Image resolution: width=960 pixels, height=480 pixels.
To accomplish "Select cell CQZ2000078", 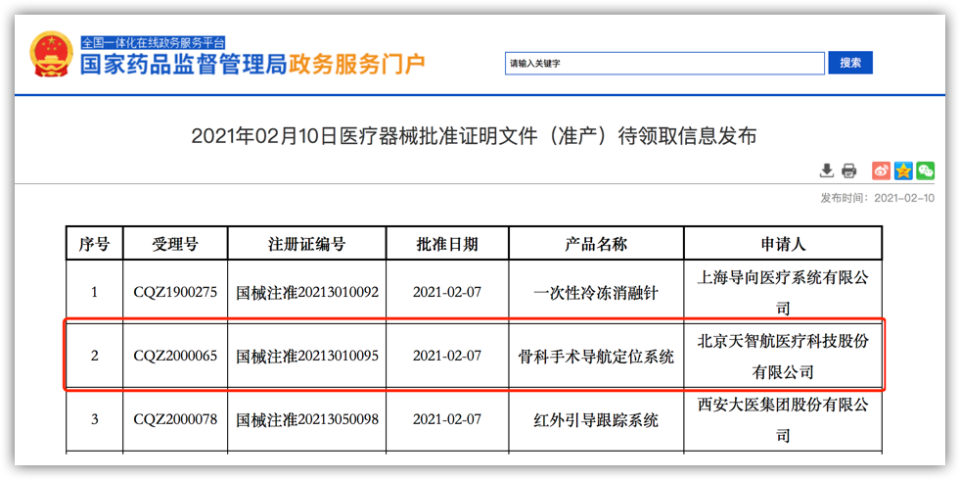I will [175, 419].
